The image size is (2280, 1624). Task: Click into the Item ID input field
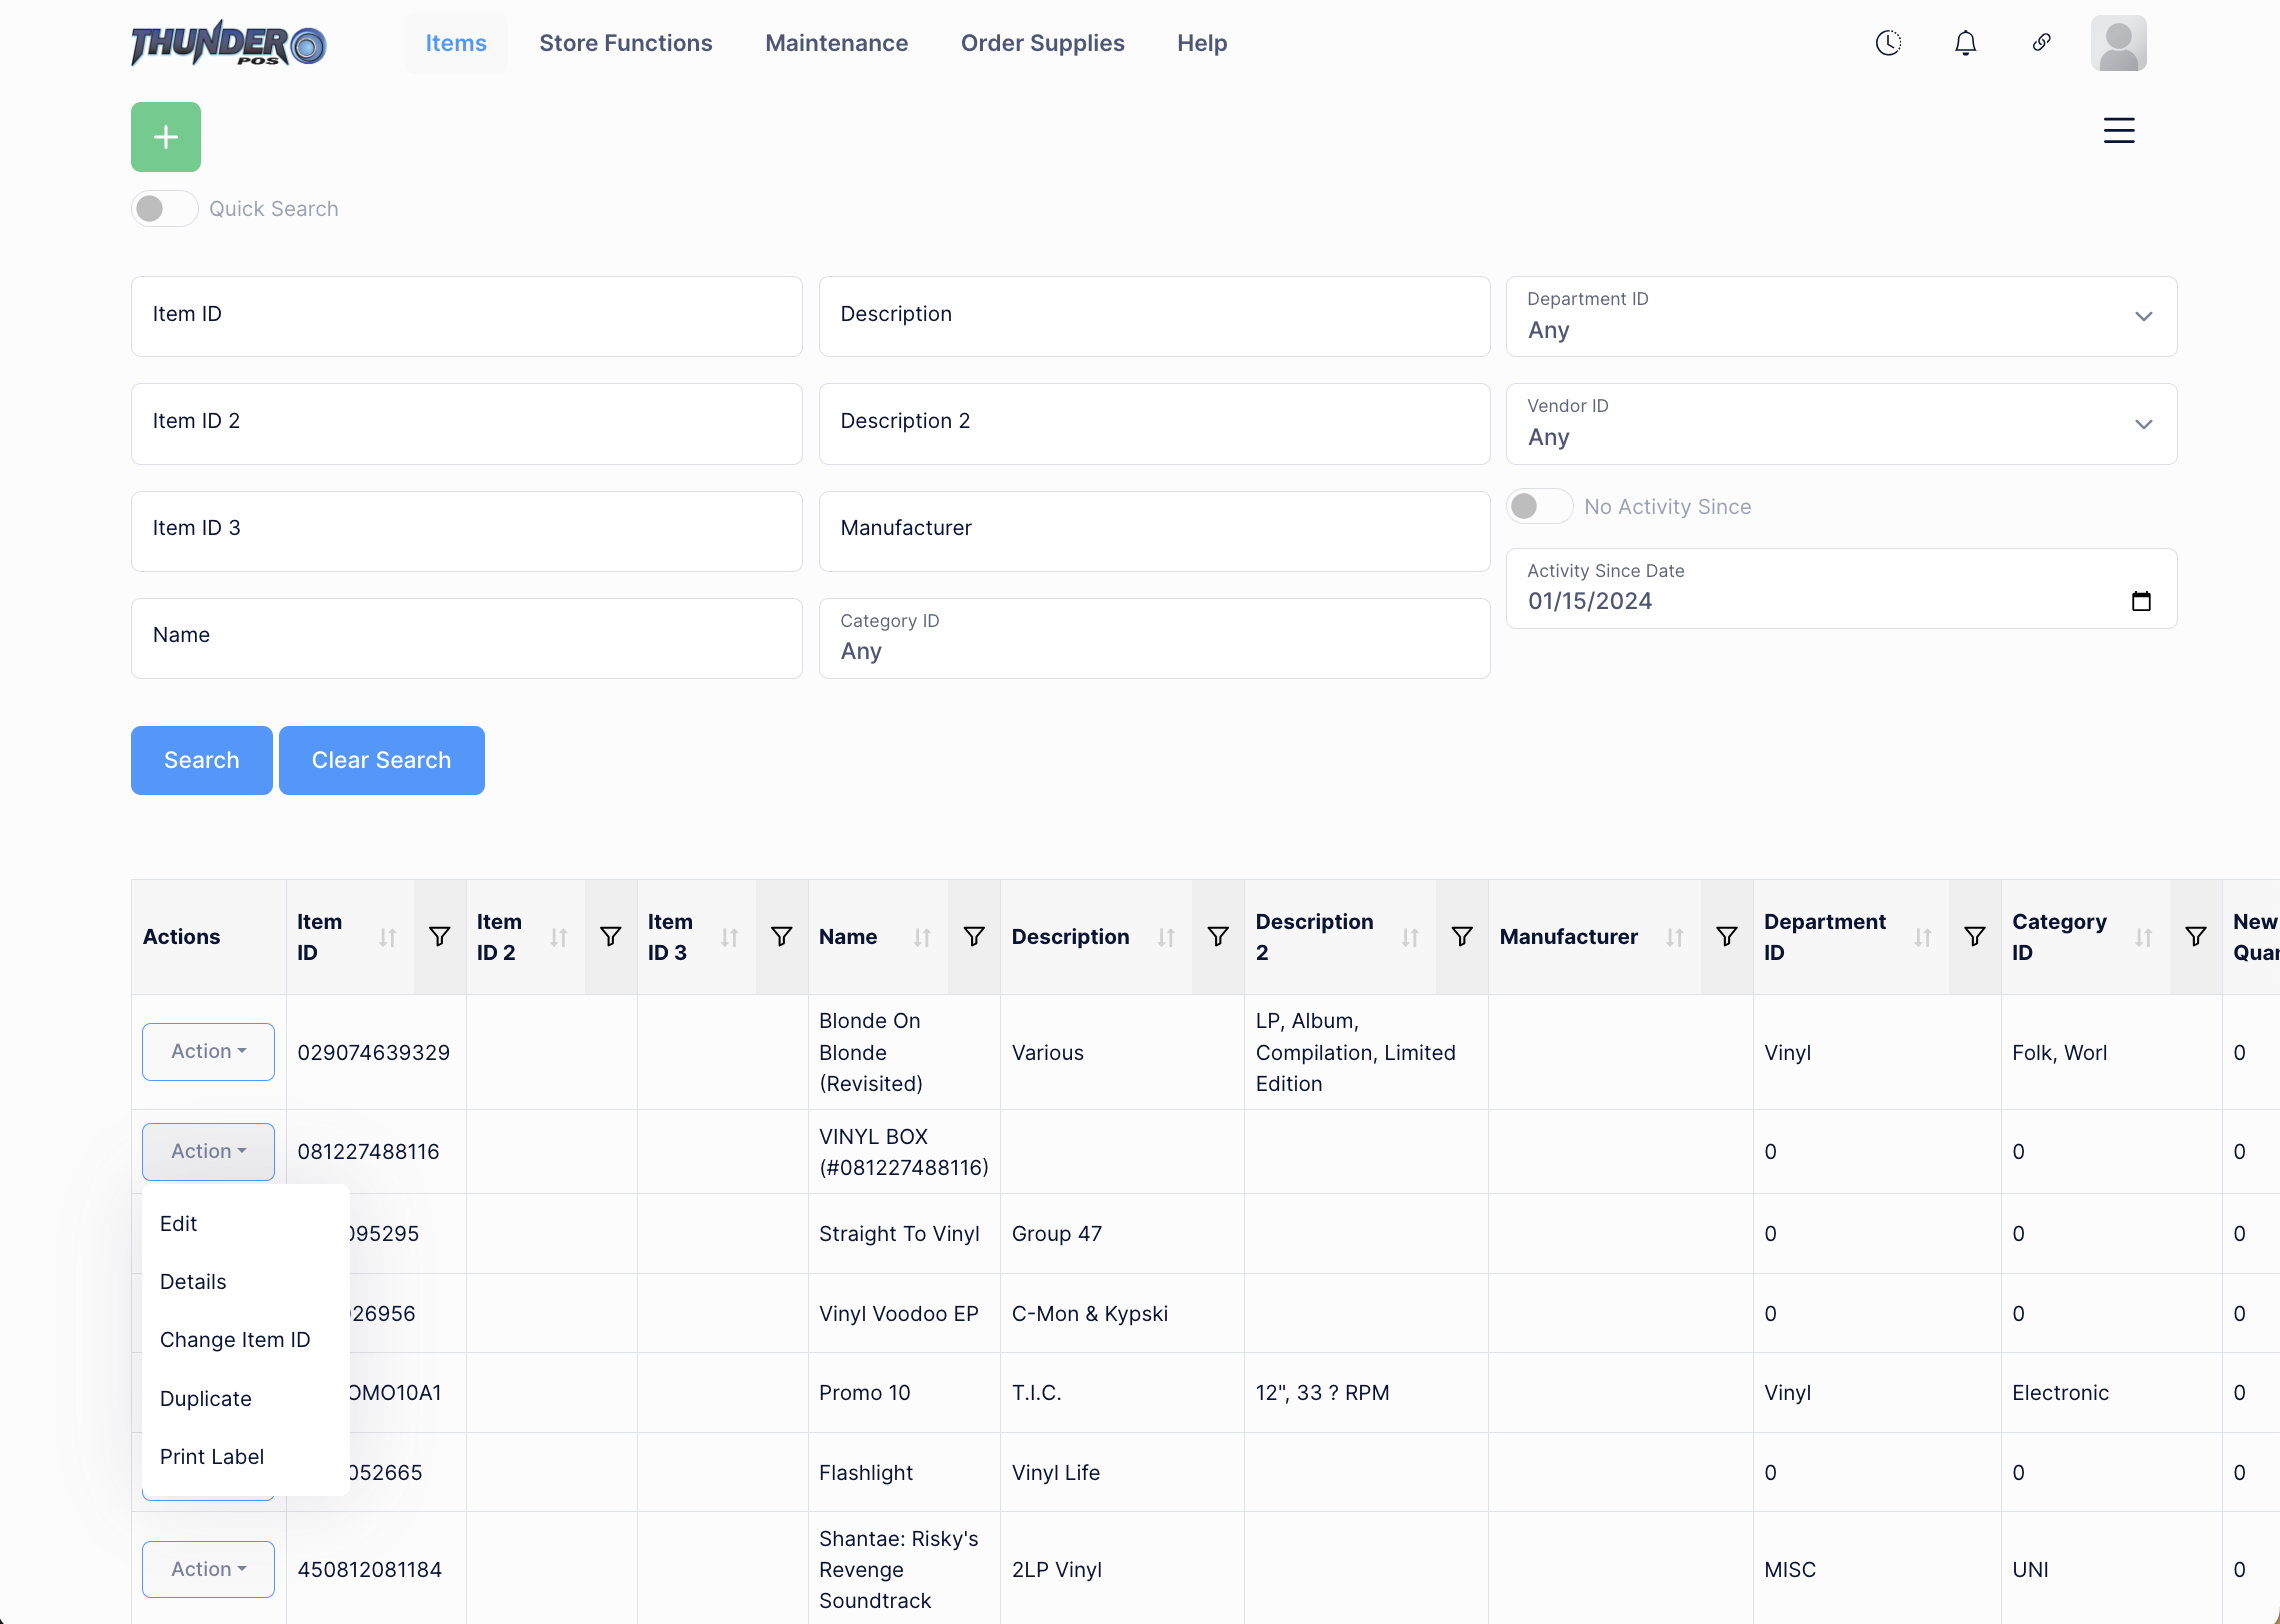(x=466, y=315)
